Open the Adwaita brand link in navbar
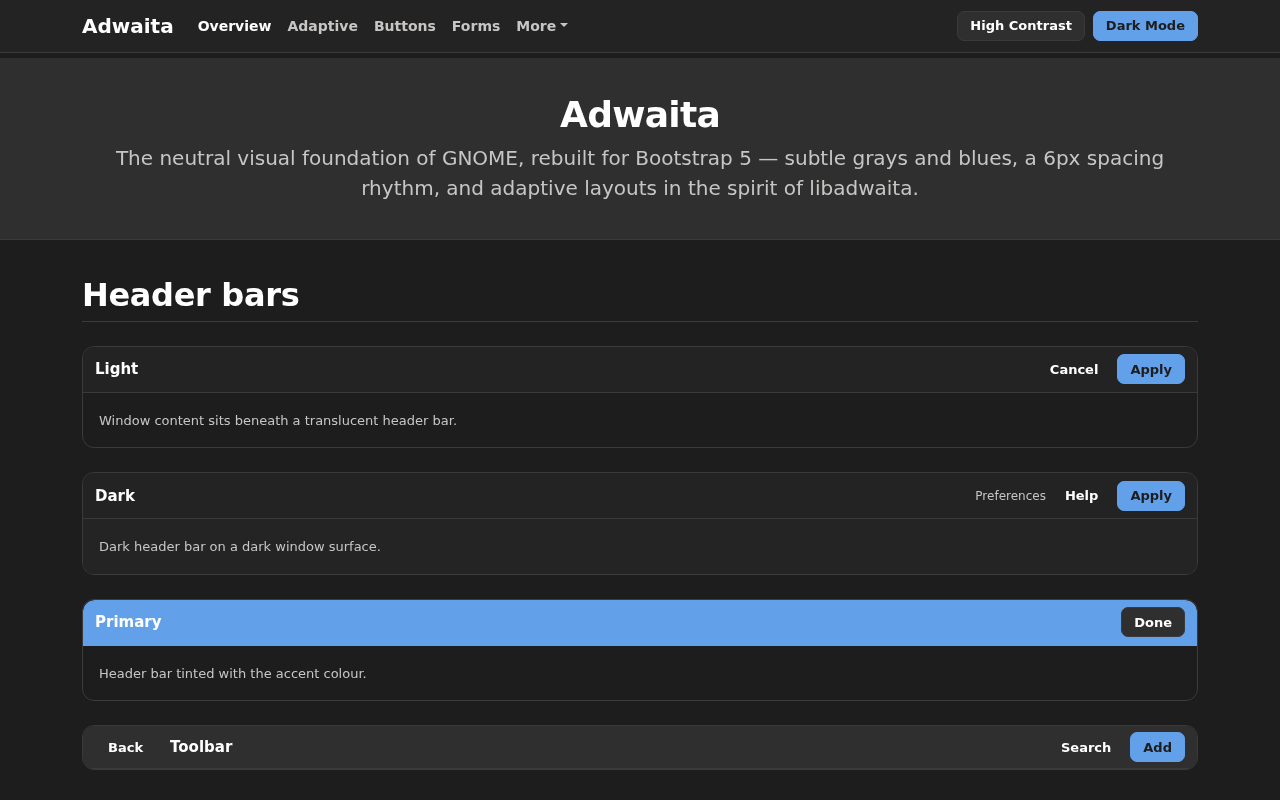Viewport: 1280px width, 800px height. [x=127, y=26]
